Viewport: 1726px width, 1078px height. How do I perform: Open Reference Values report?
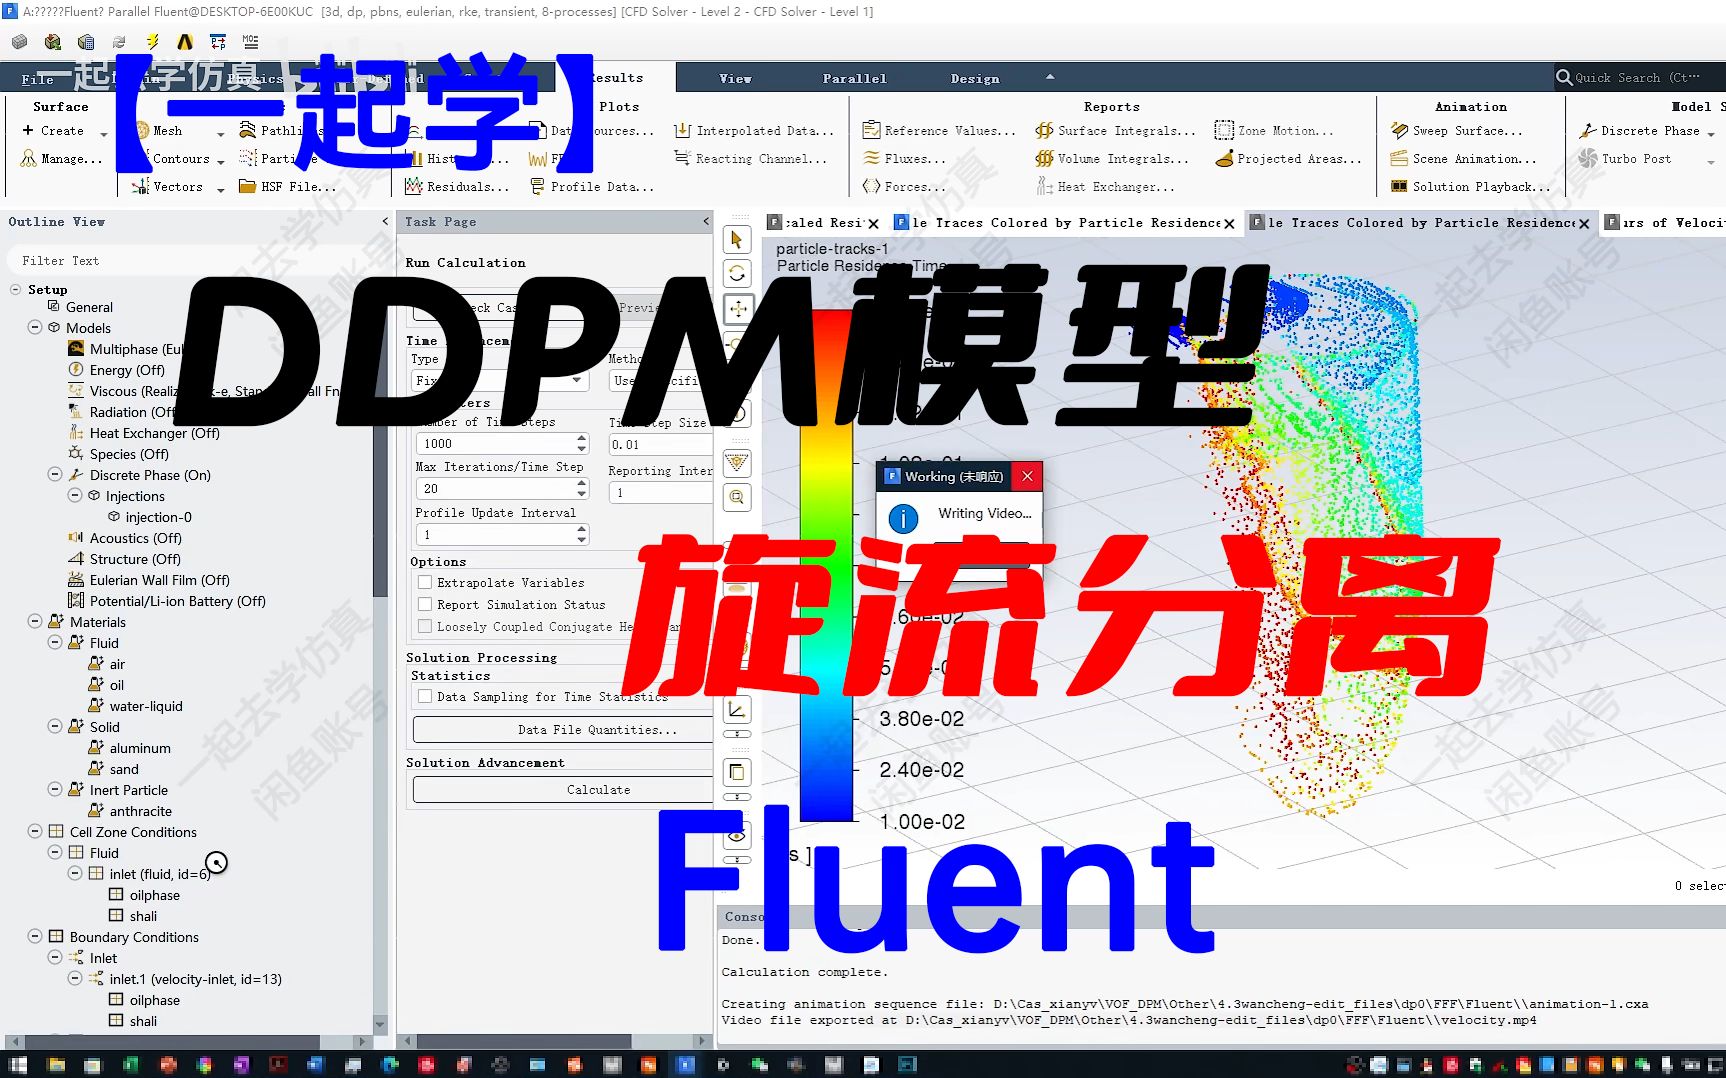939,131
